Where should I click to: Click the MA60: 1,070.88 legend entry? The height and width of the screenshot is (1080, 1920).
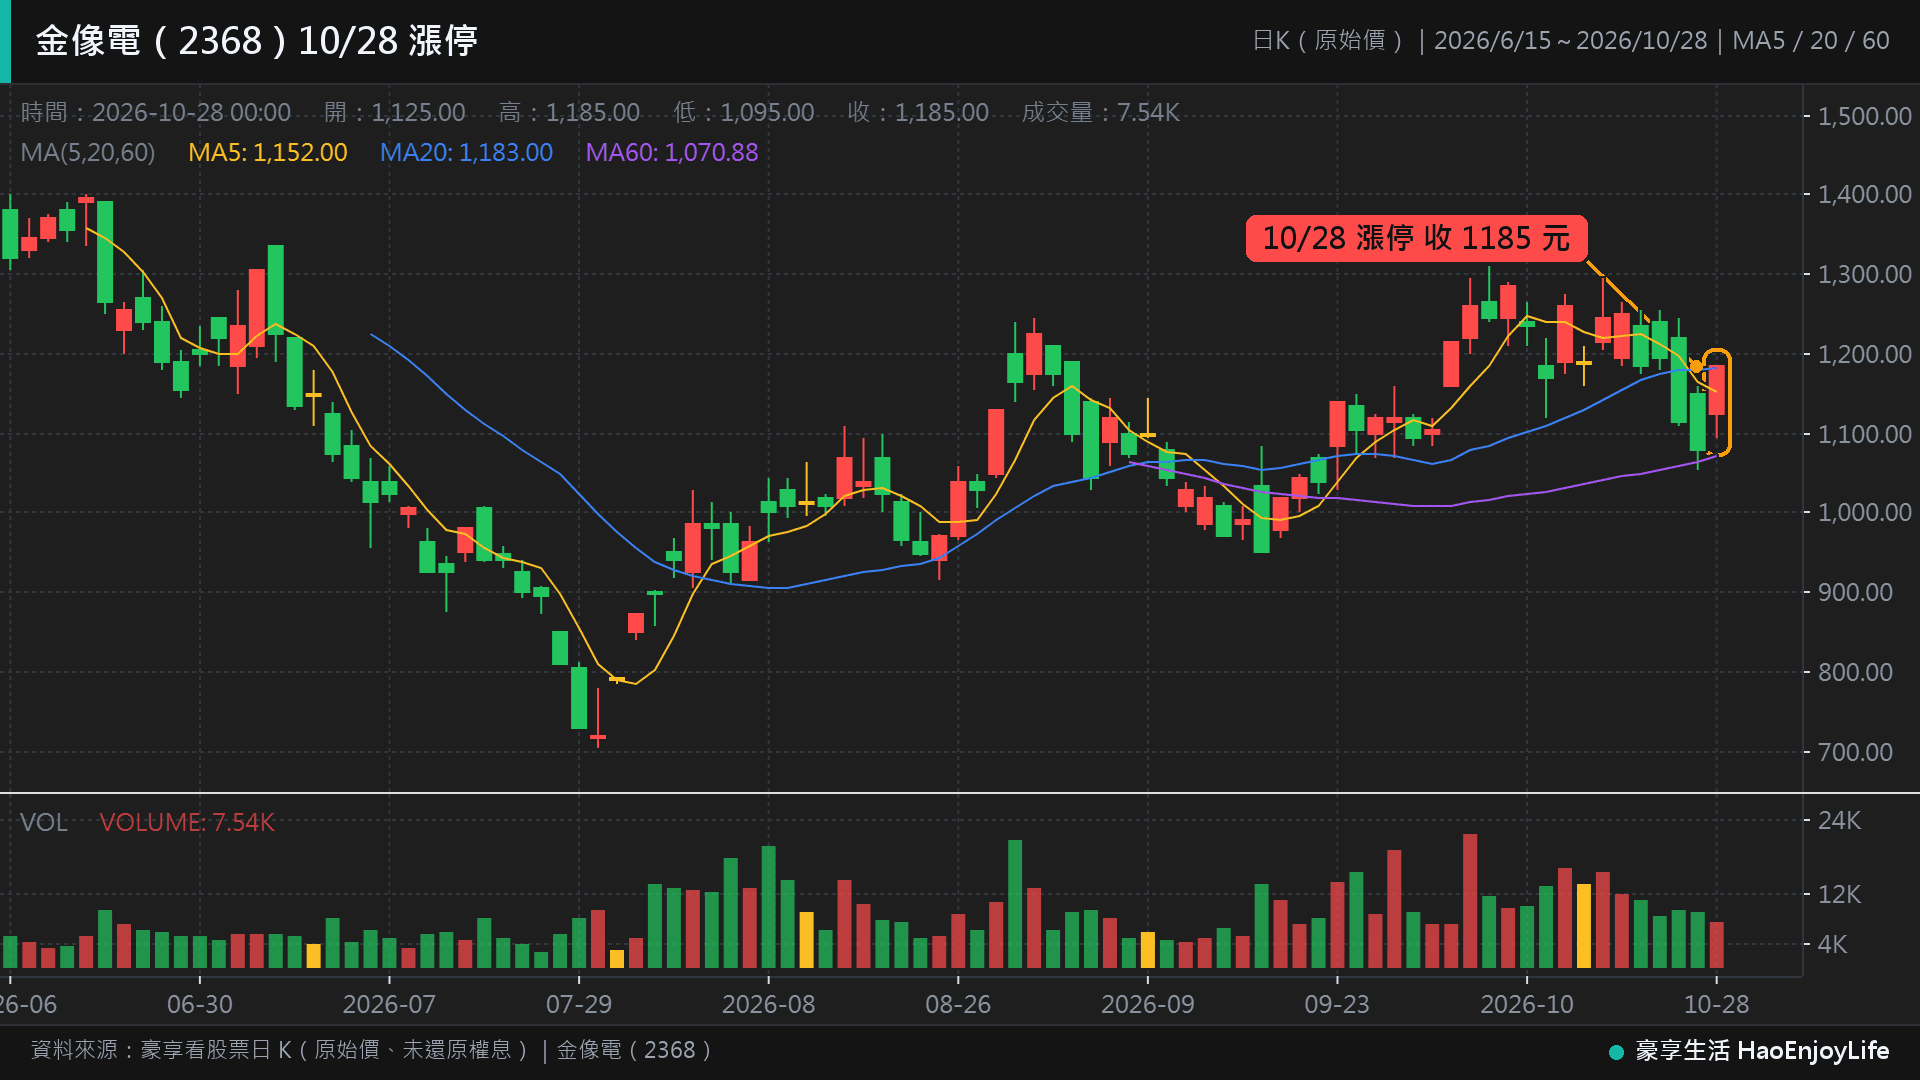tap(672, 152)
